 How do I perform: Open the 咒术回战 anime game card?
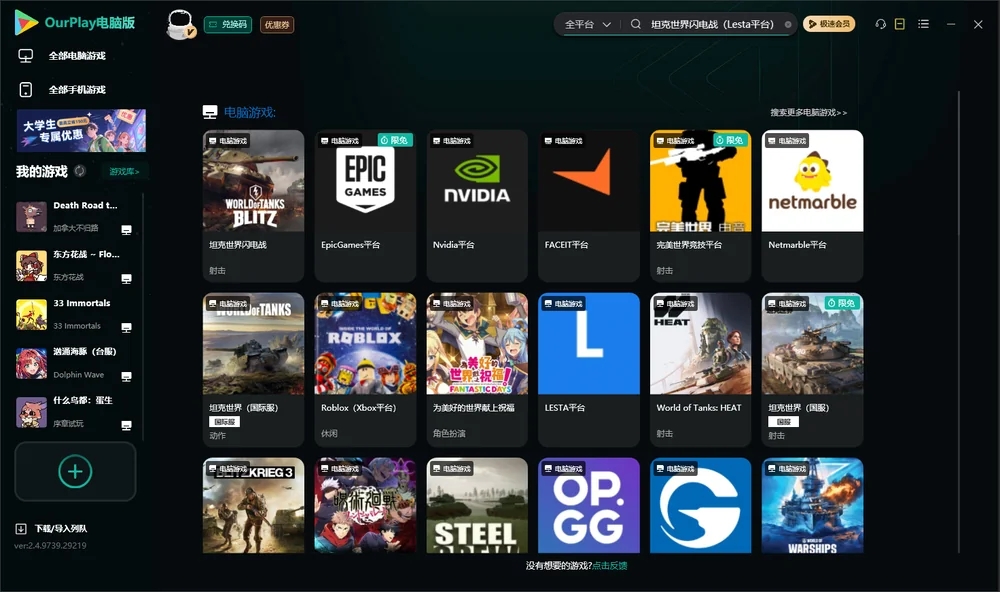pos(365,505)
